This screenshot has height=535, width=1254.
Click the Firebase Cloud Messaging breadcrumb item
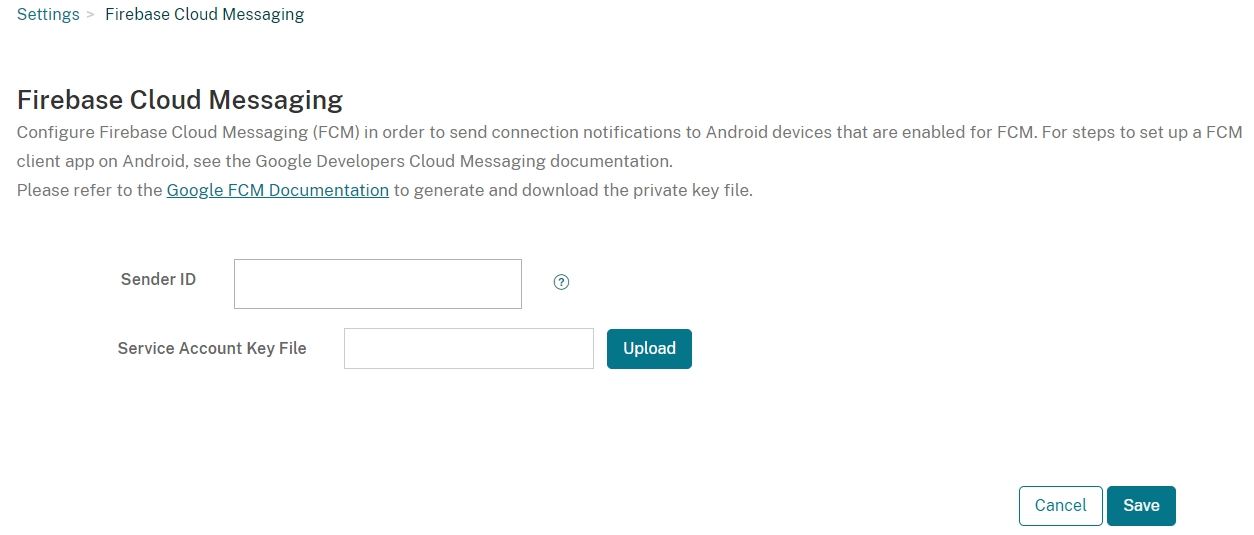(204, 15)
